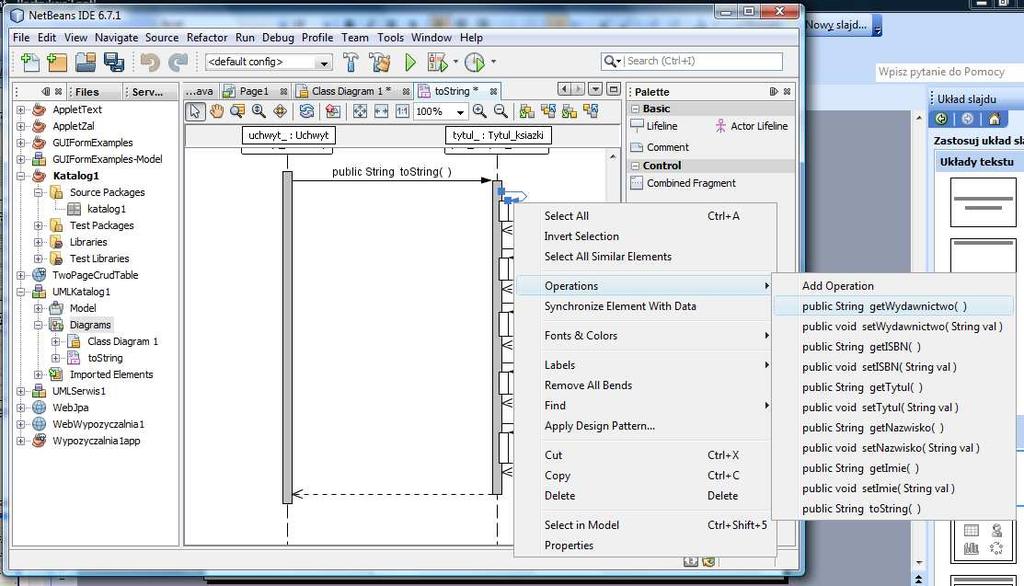
Task: Run the main project with green arrow
Action: (x=410, y=62)
